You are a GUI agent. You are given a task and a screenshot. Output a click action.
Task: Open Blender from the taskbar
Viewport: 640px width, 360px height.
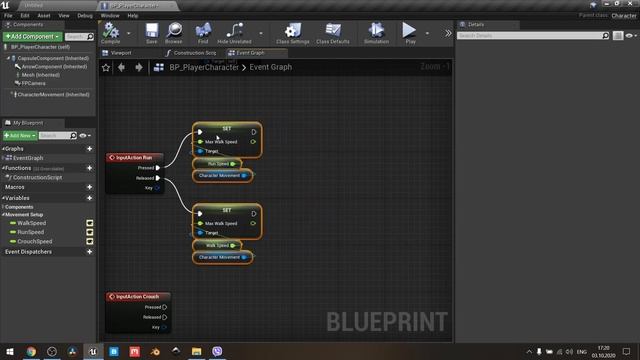click(155, 351)
